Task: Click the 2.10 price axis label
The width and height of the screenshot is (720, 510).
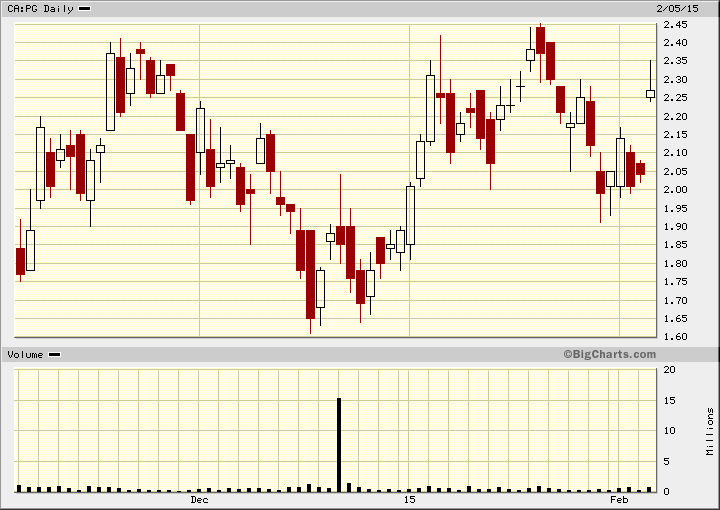Action: (x=675, y=153)
